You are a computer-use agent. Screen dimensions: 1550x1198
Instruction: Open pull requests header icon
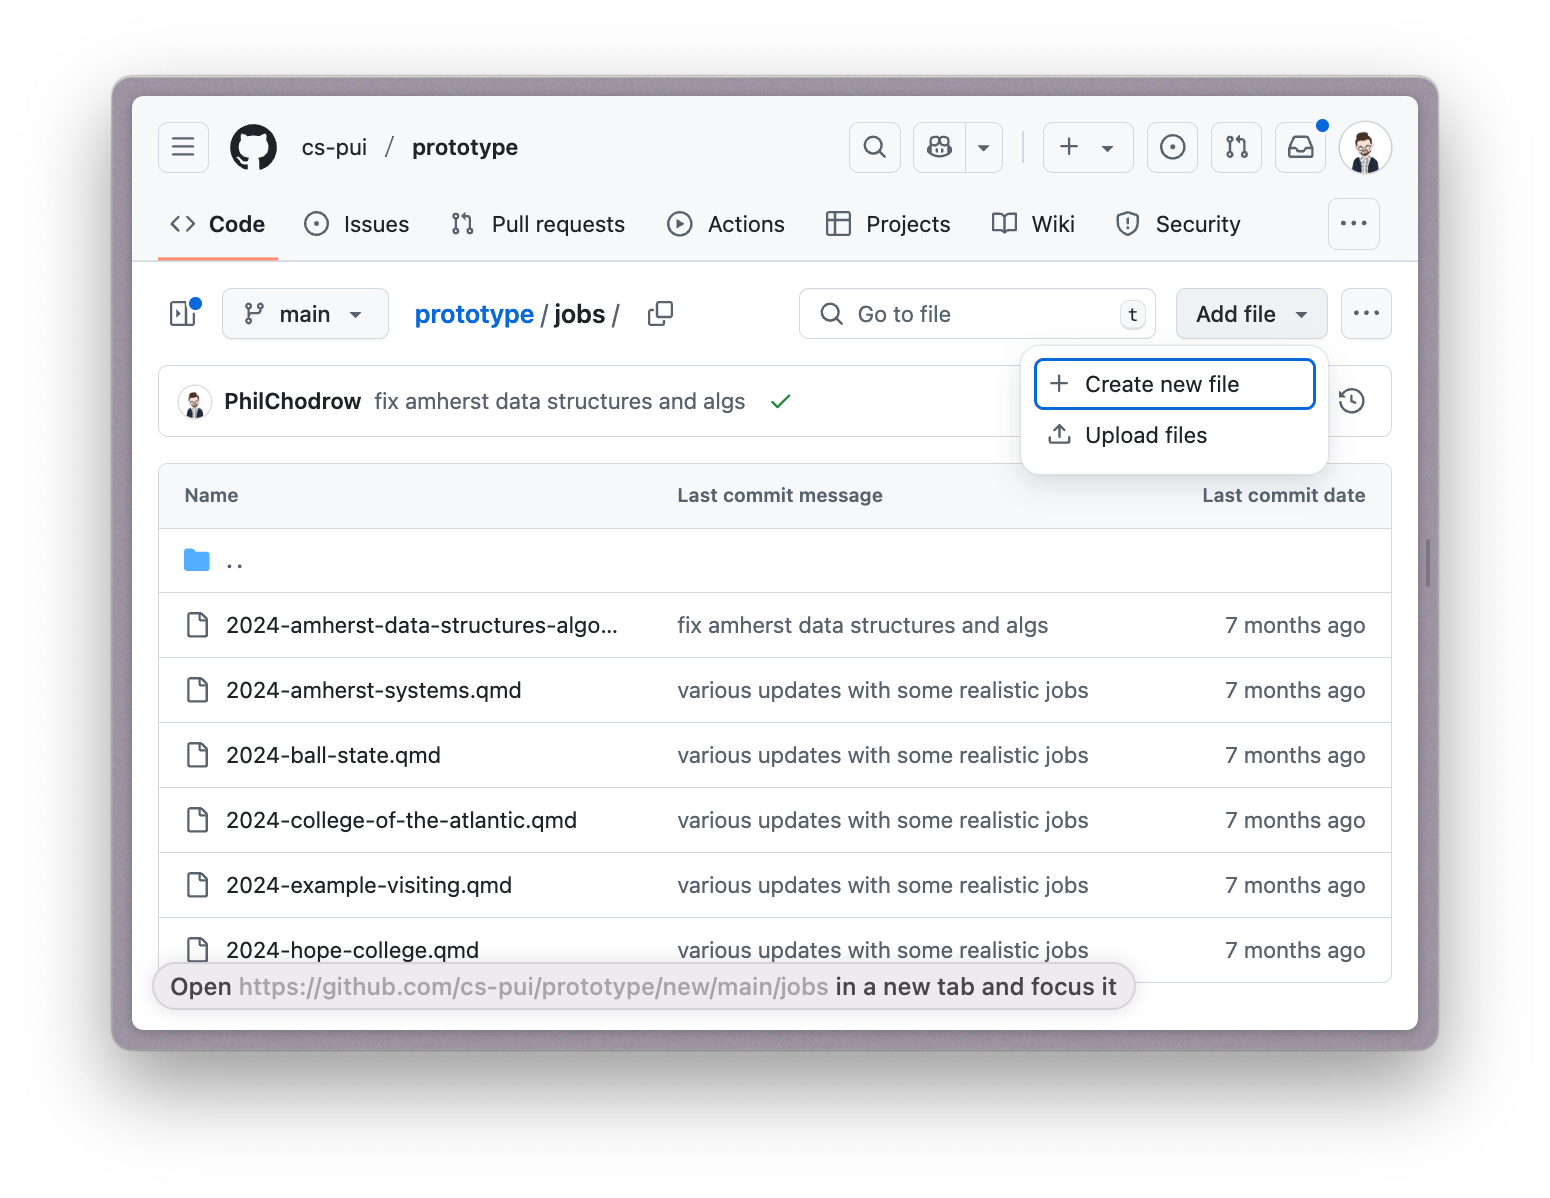coord(1236,147)
